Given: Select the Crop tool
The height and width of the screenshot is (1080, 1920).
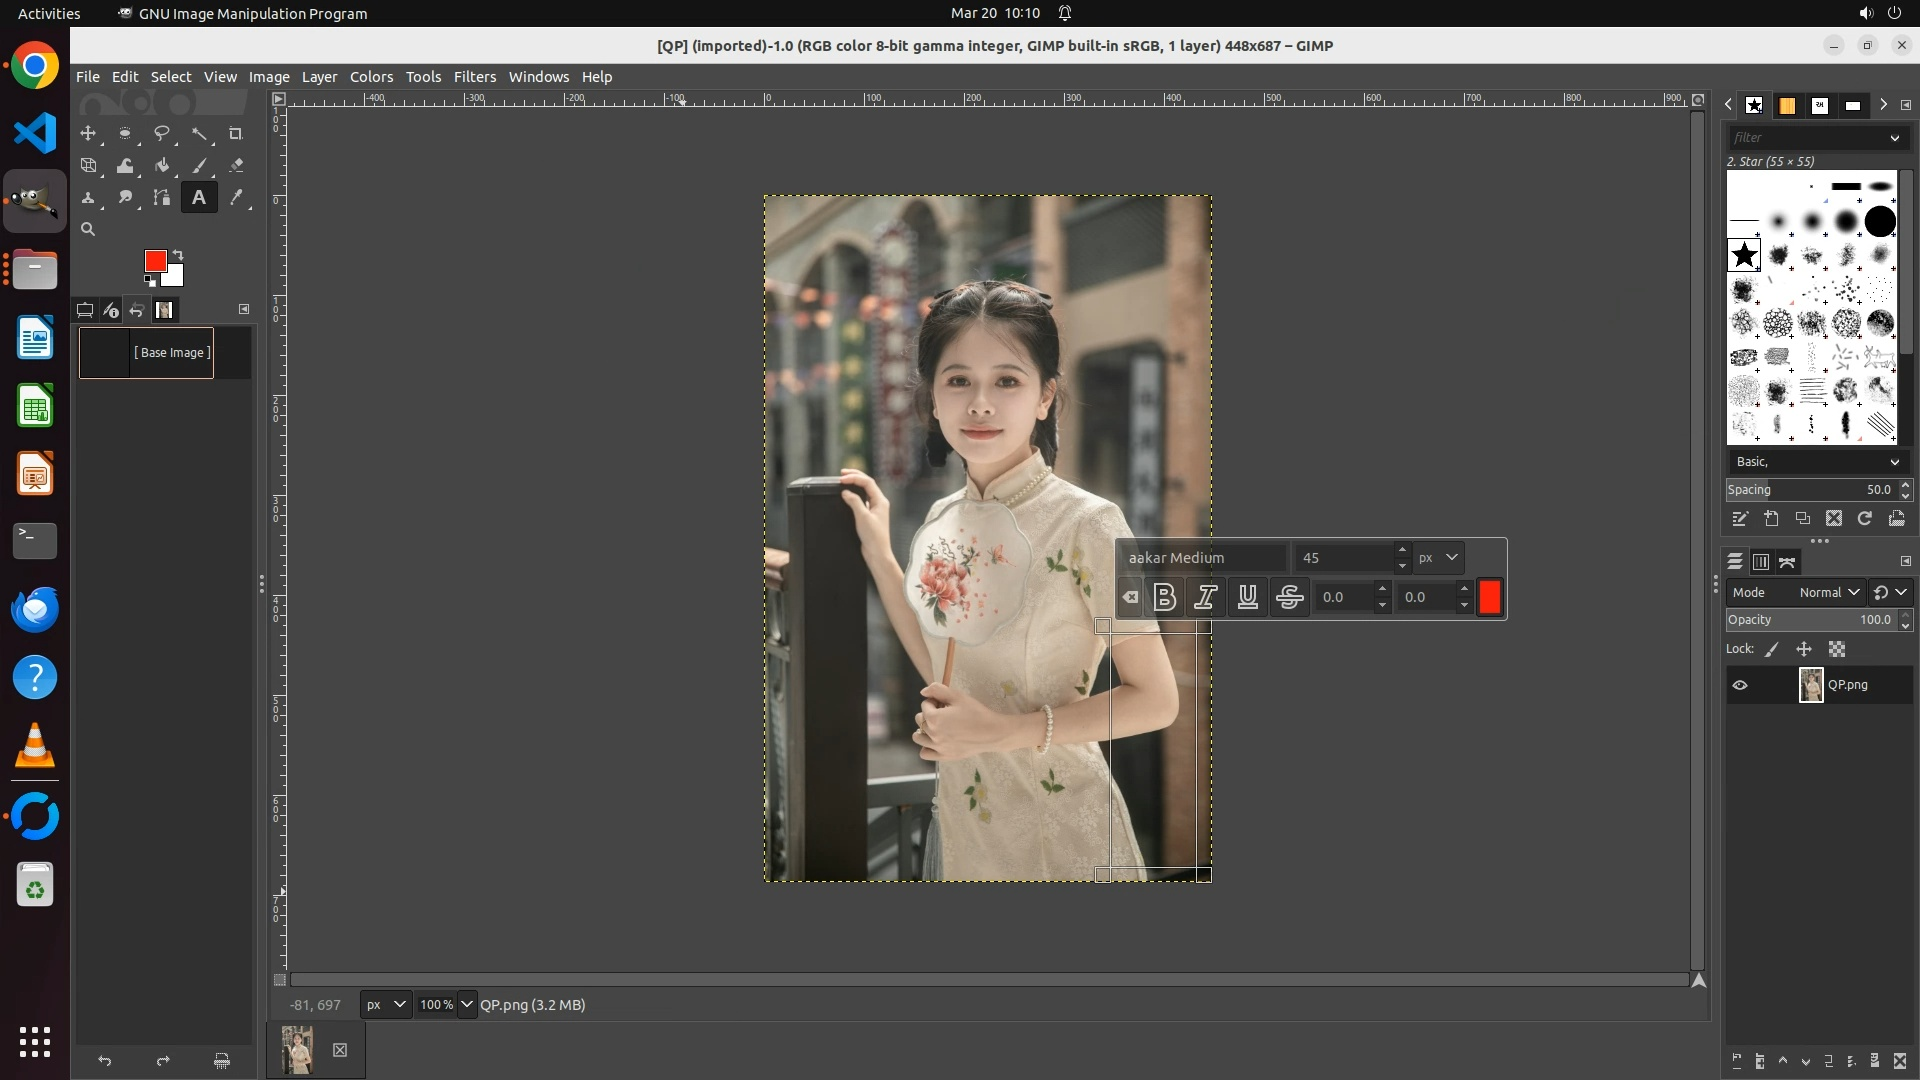Looking at the screenshot, I should (236, 133).
